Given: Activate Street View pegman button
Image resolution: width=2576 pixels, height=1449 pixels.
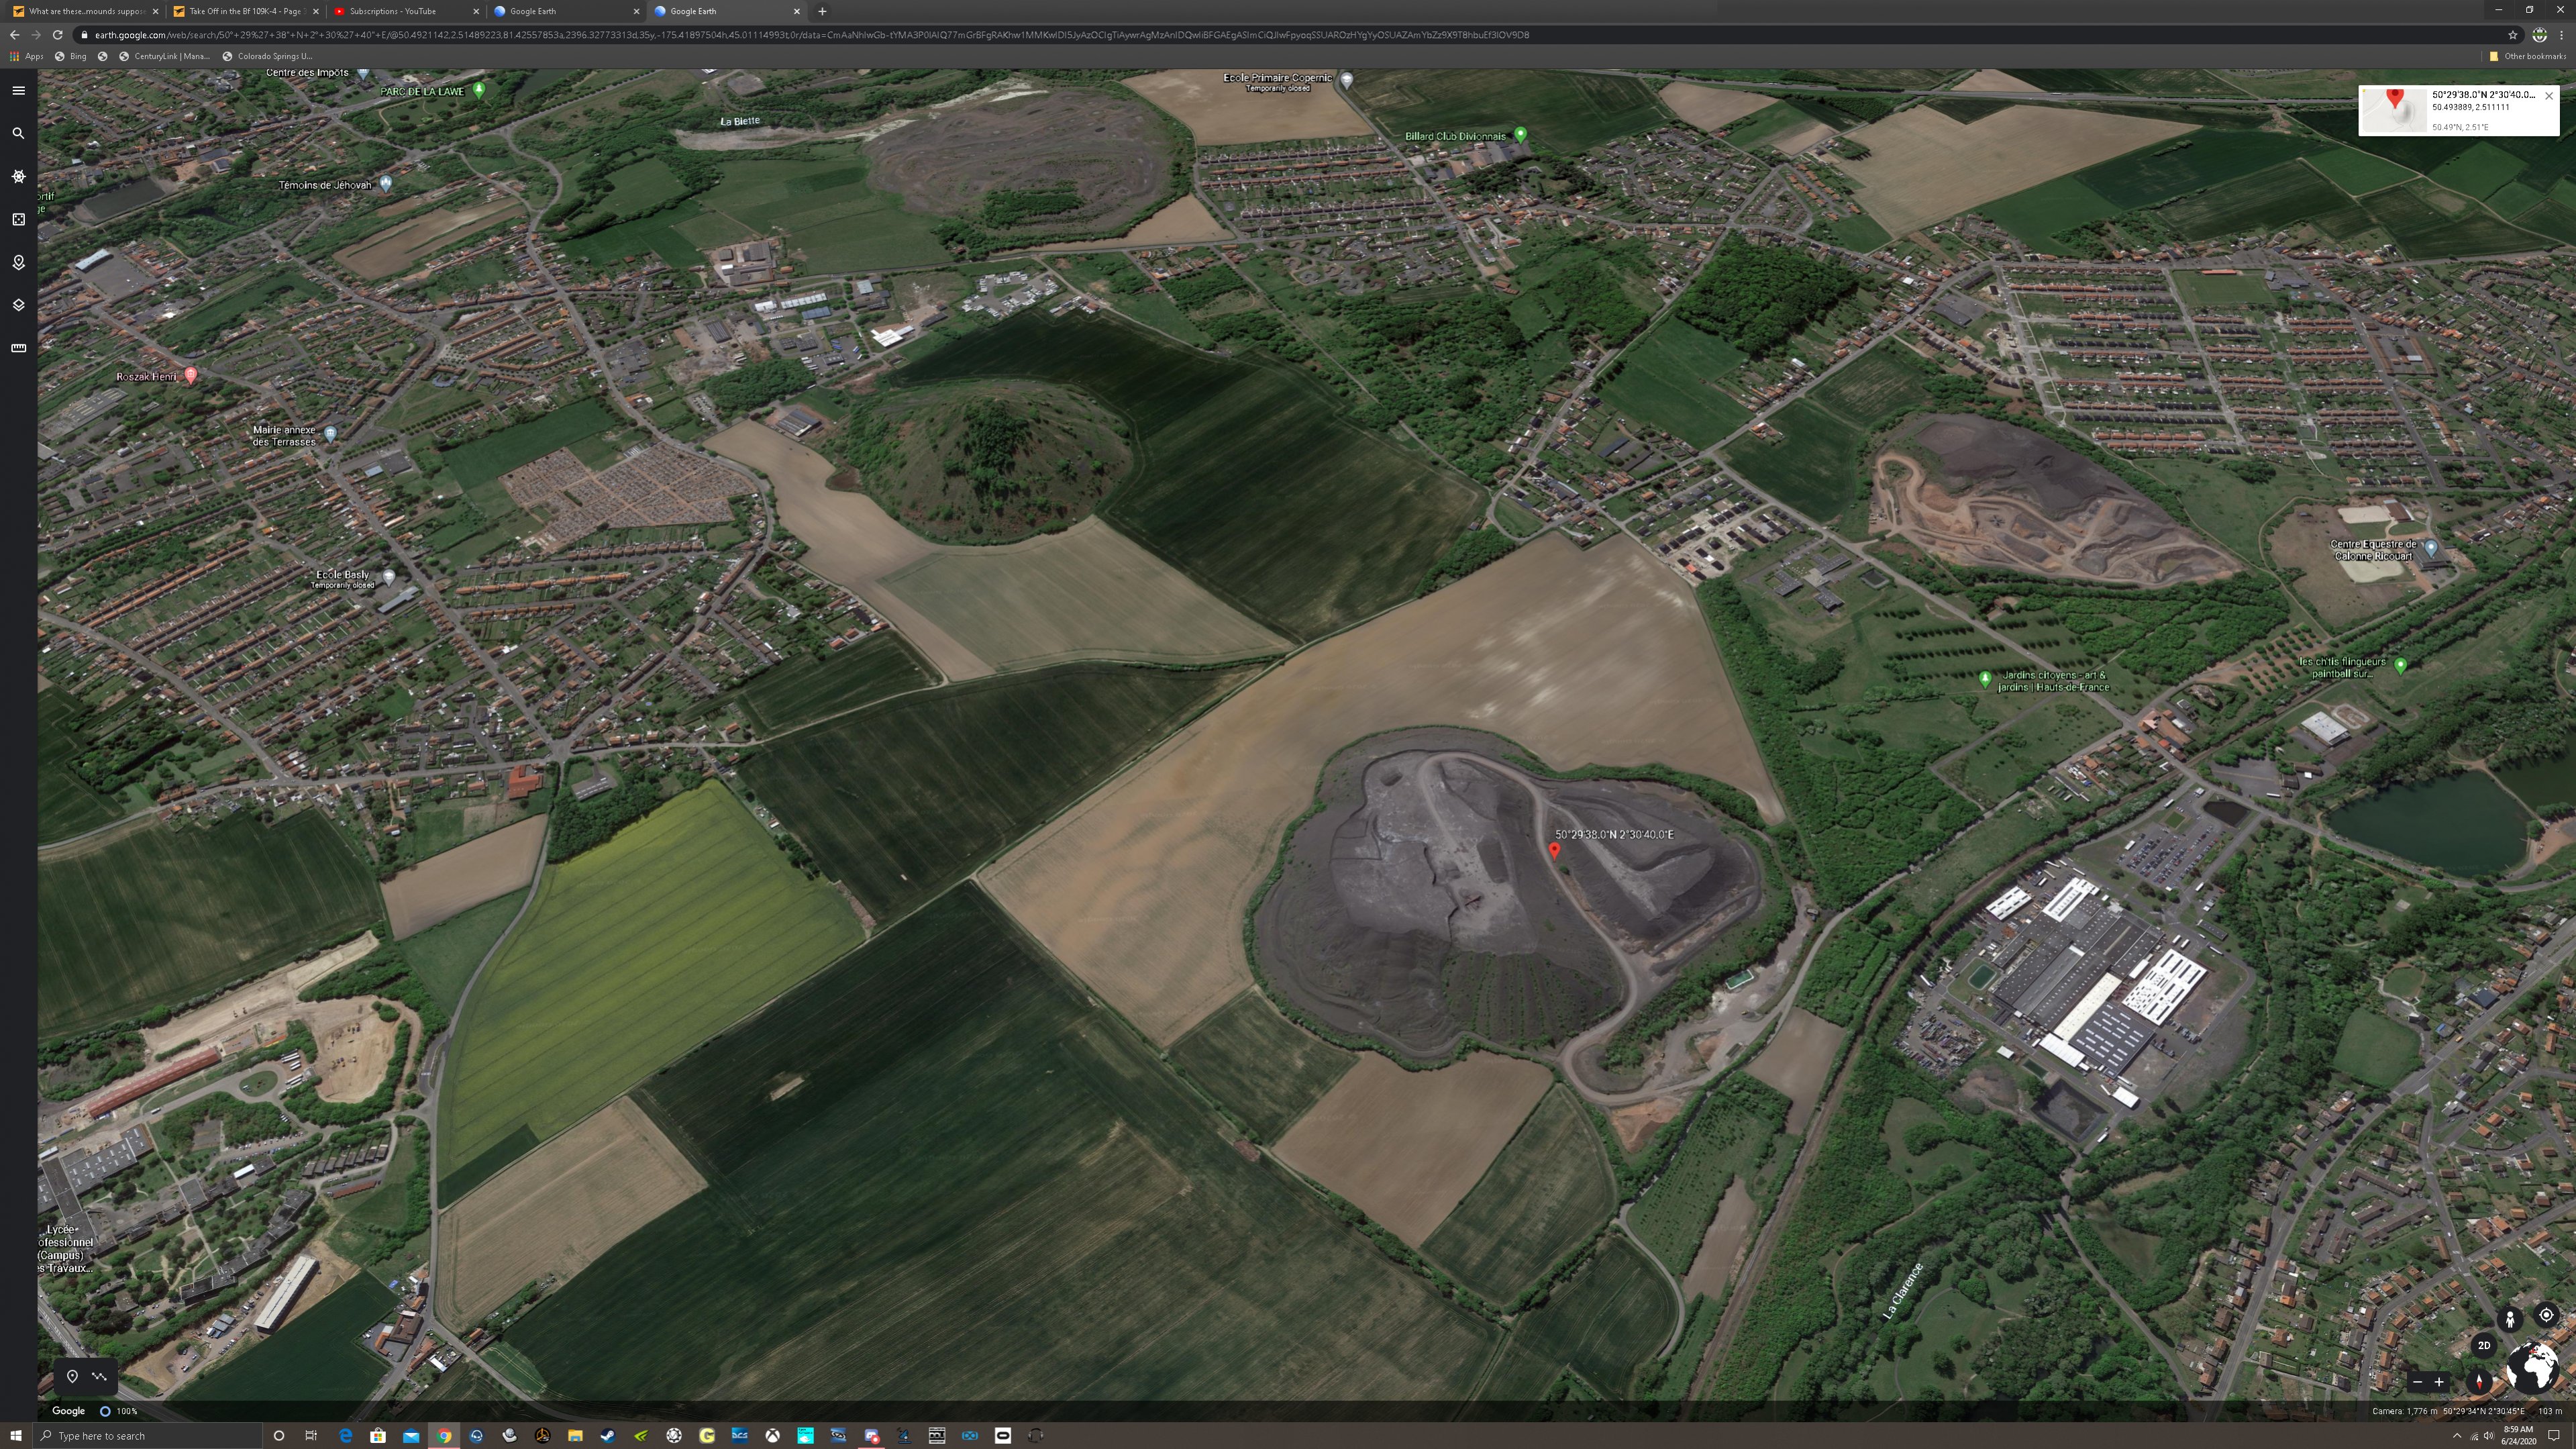Looking at the screenshot, I should [x=2509, y=1319].
